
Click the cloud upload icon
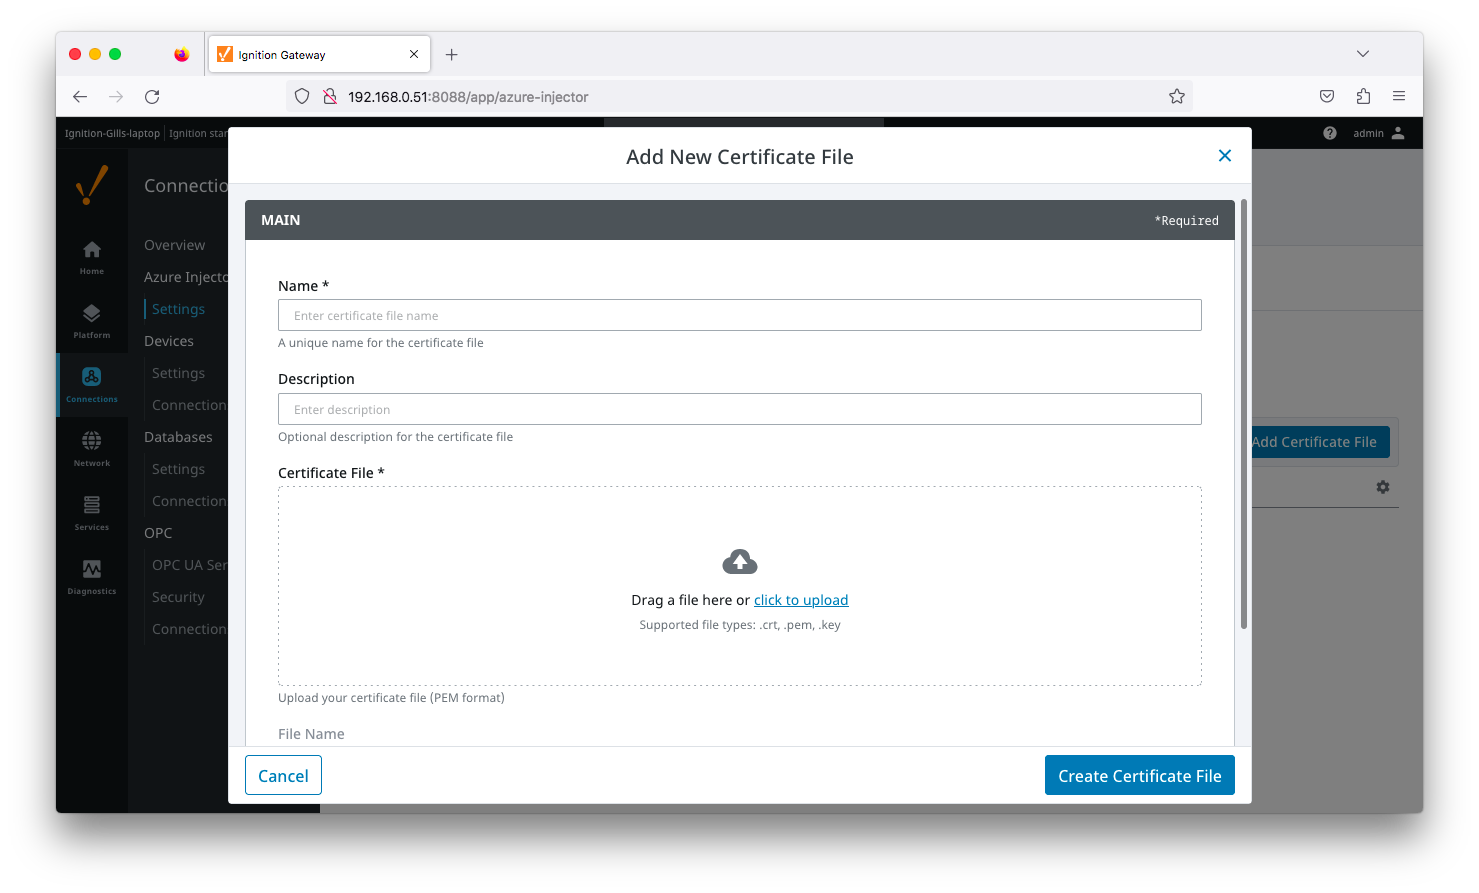click(739, 562)
